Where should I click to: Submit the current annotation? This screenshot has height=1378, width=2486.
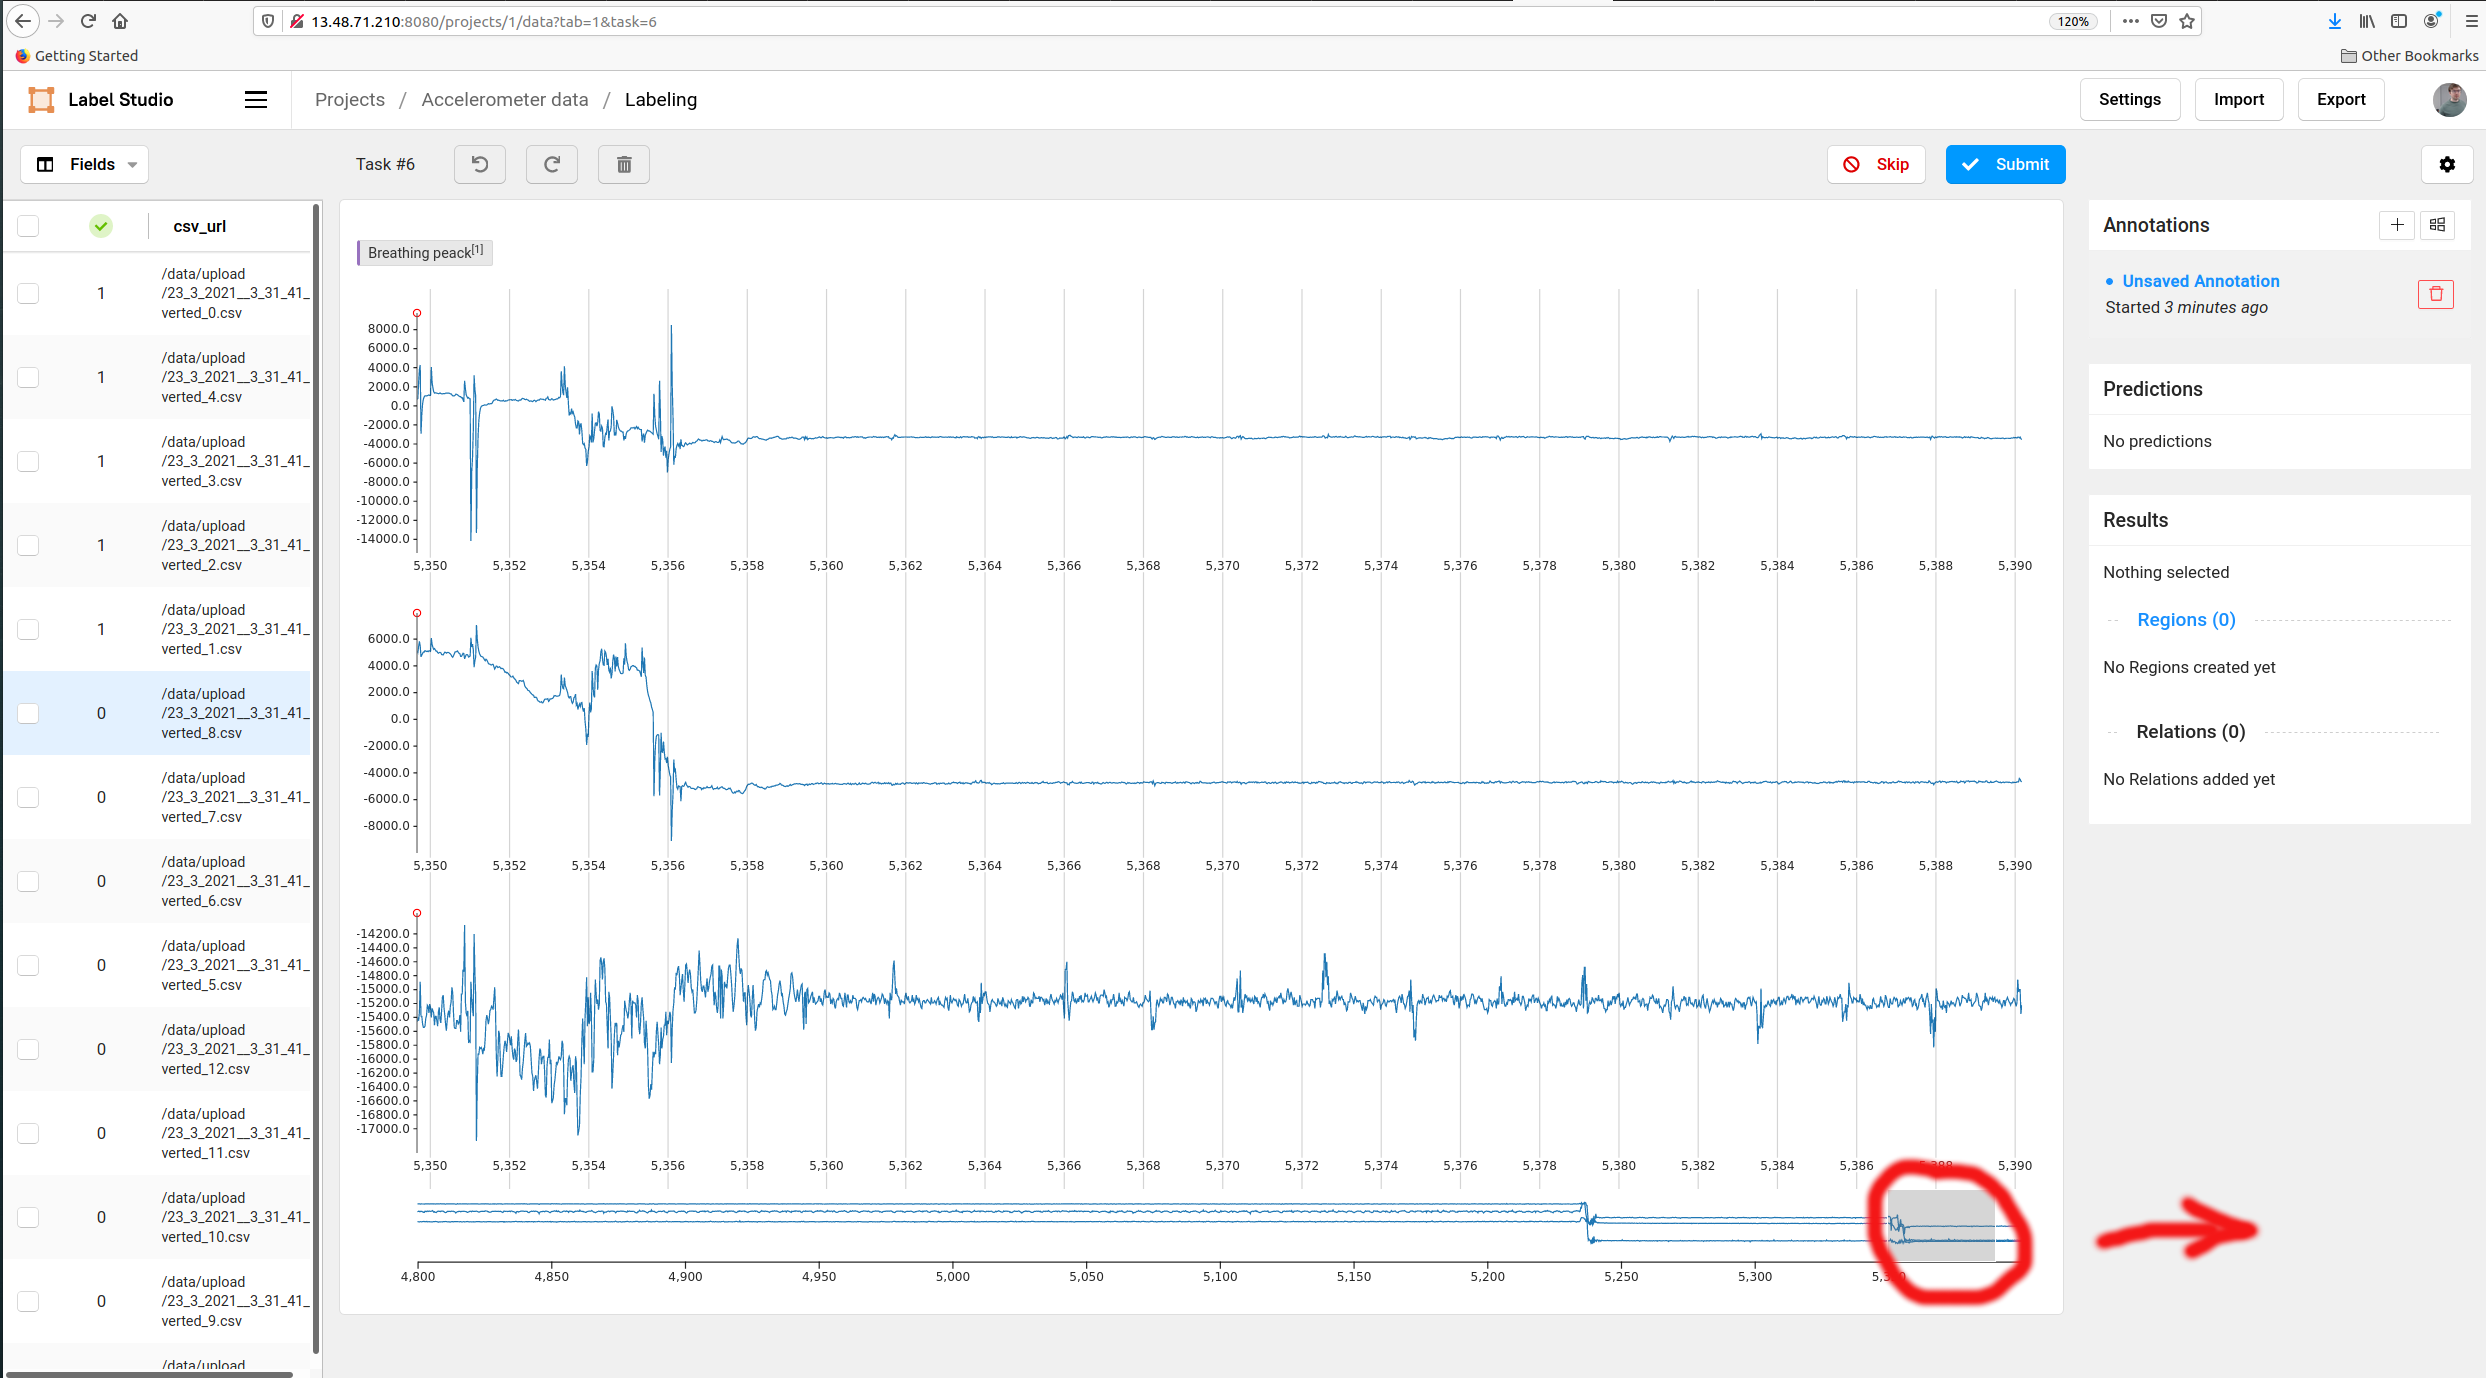(2005, 164)
